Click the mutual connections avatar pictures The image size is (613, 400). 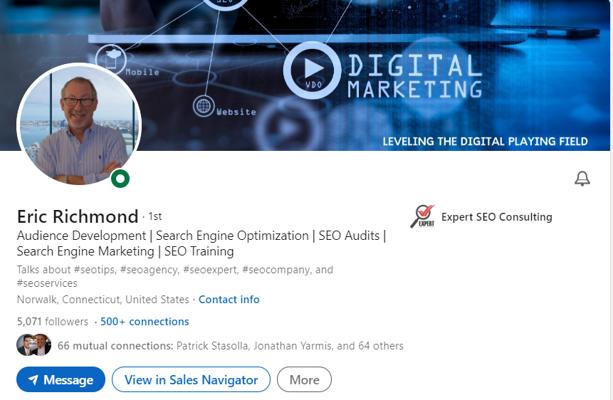tap(34, 346)
